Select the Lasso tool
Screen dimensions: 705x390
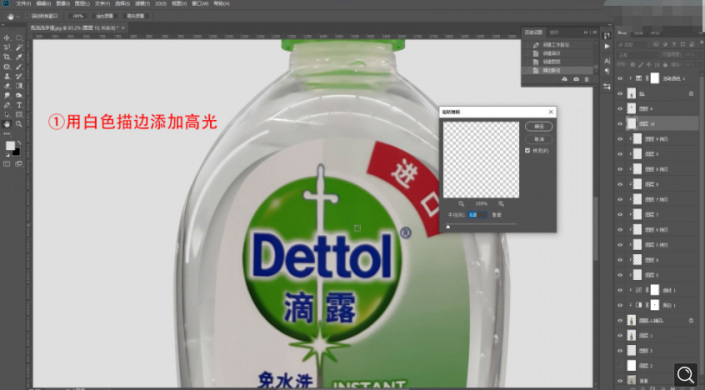pos(7,48)
